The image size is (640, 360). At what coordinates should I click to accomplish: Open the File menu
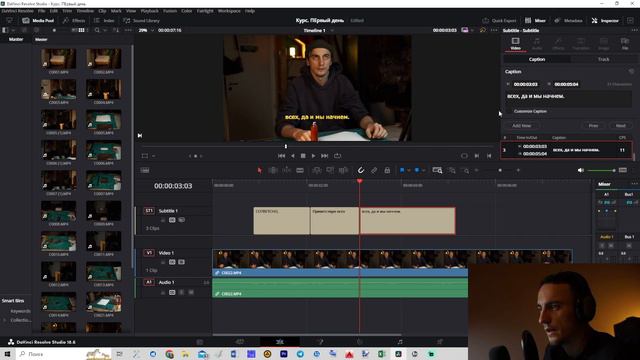[42, 11]
